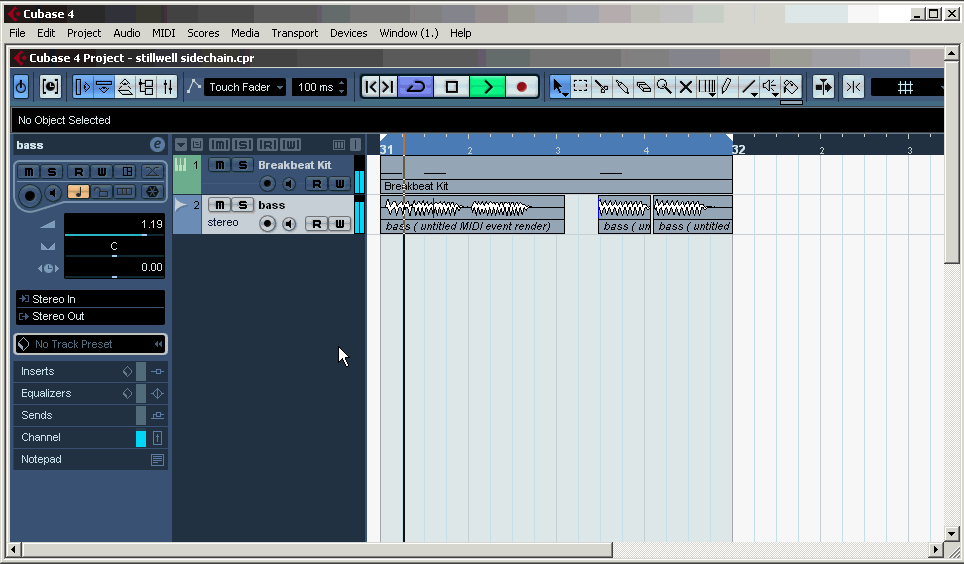Adjust the 100 ms return time stepper
964x564 pixels.
click(x=342, y=87)
